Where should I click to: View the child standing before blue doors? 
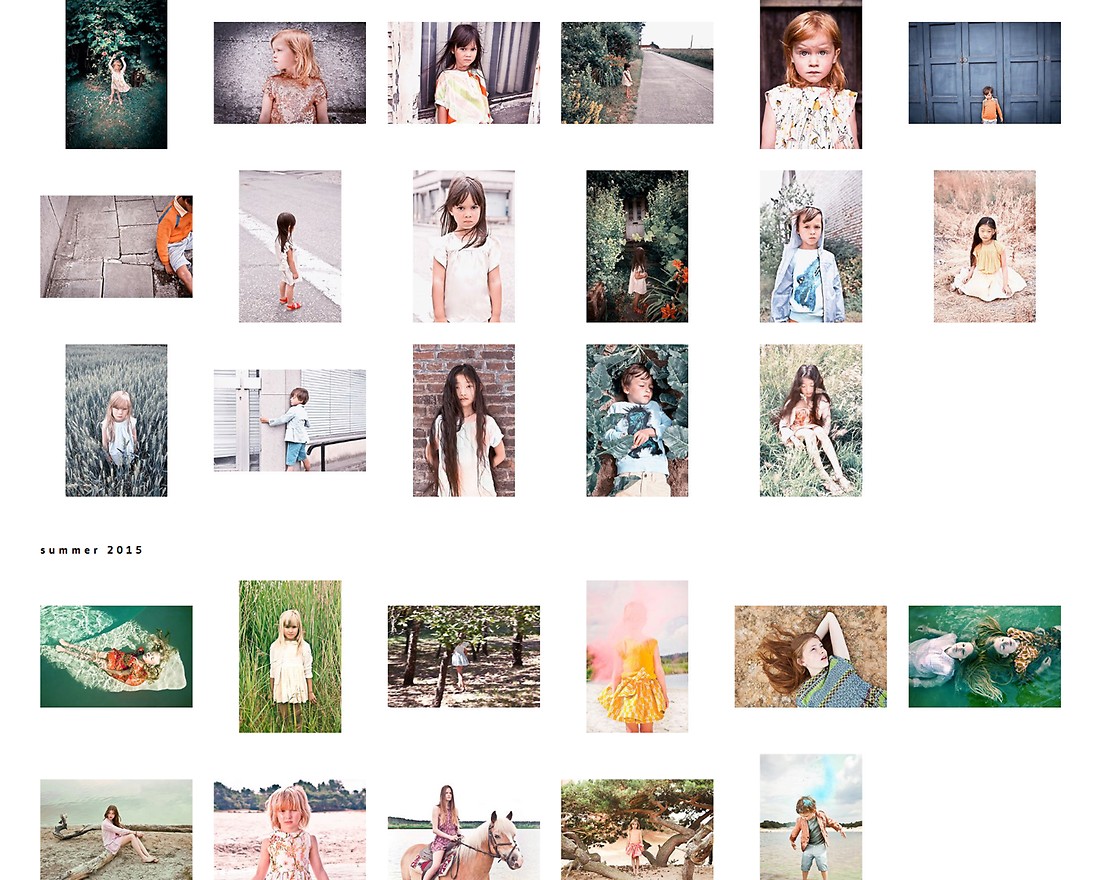coord(984,73)
